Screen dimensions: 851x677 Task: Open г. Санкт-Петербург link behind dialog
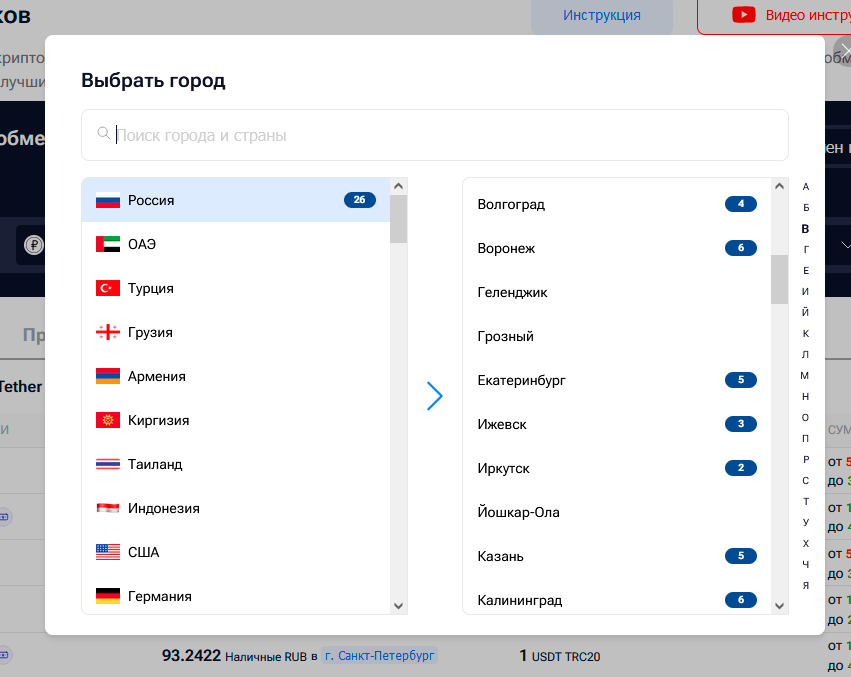pyautogui.click(x=379, y=656)
